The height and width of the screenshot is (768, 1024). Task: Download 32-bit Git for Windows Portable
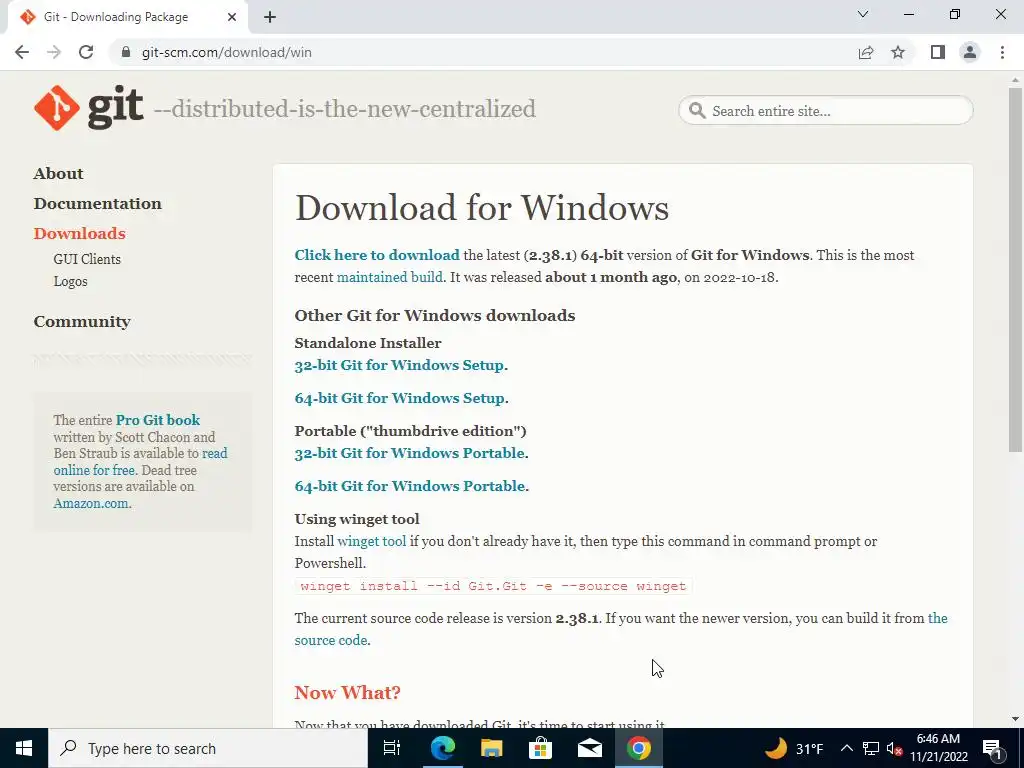coord(409,453)
